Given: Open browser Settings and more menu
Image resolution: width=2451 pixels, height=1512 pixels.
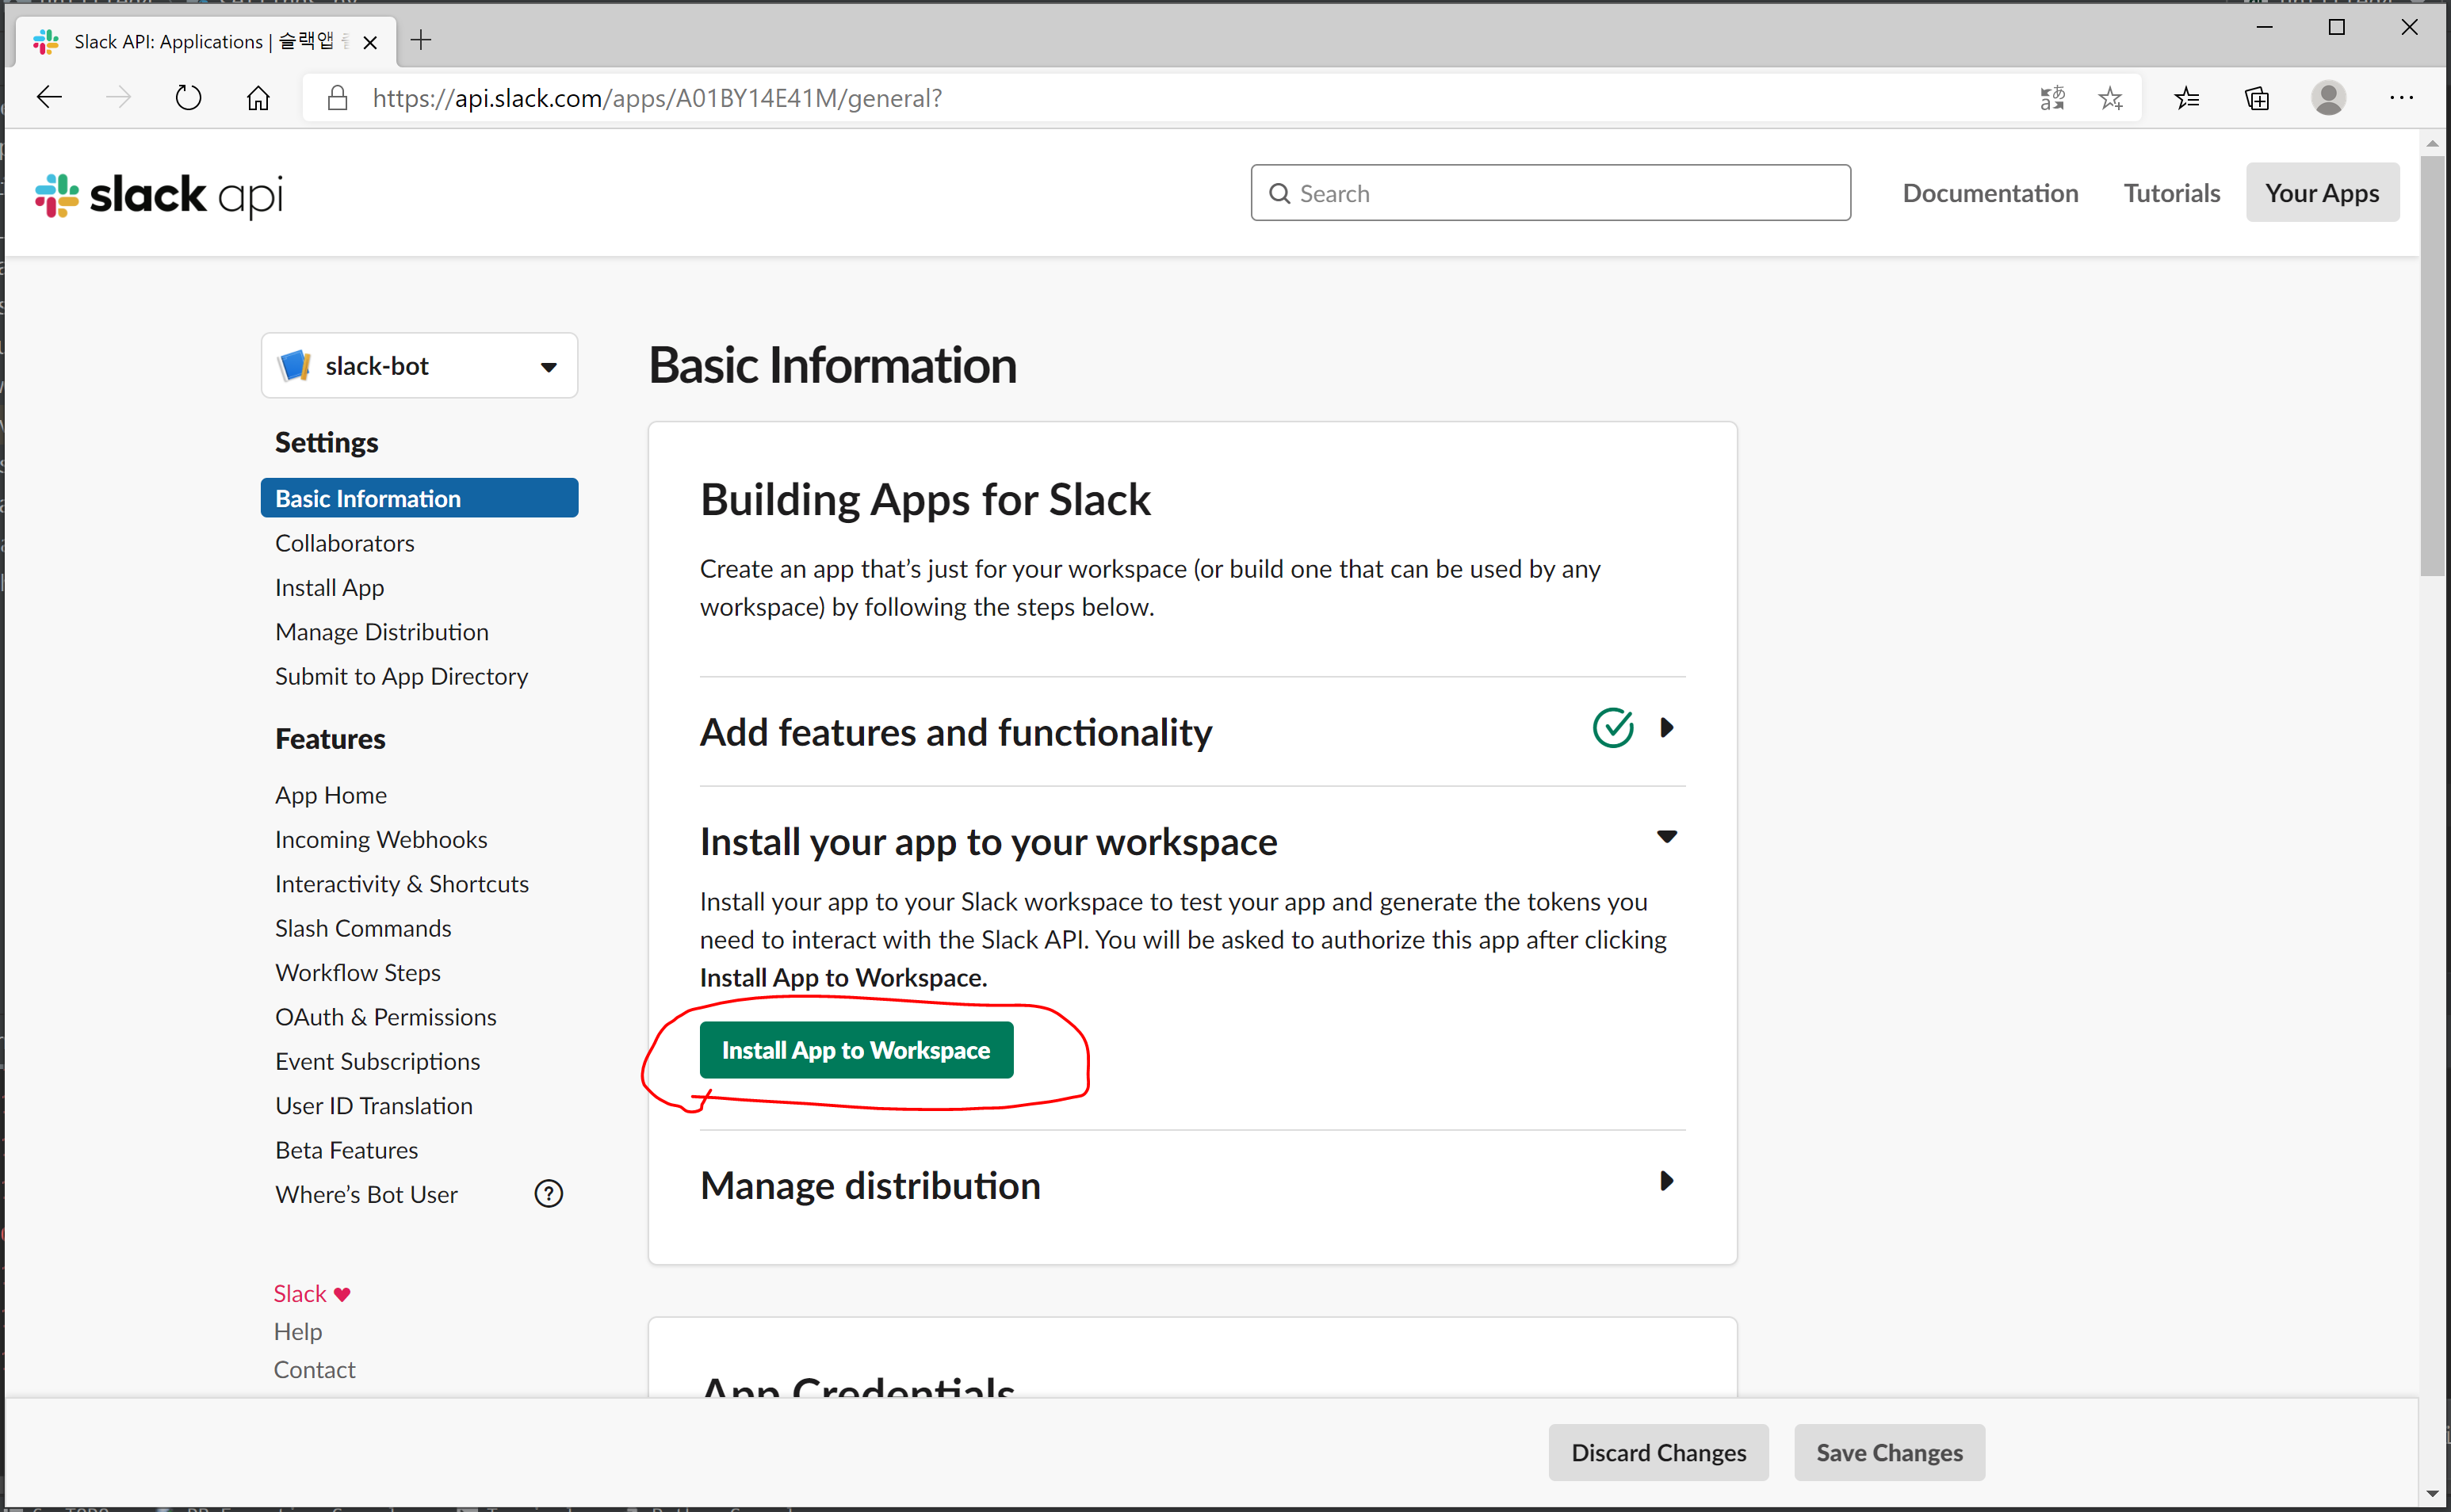Looking at the screenshot, I should click(2400, 98).
